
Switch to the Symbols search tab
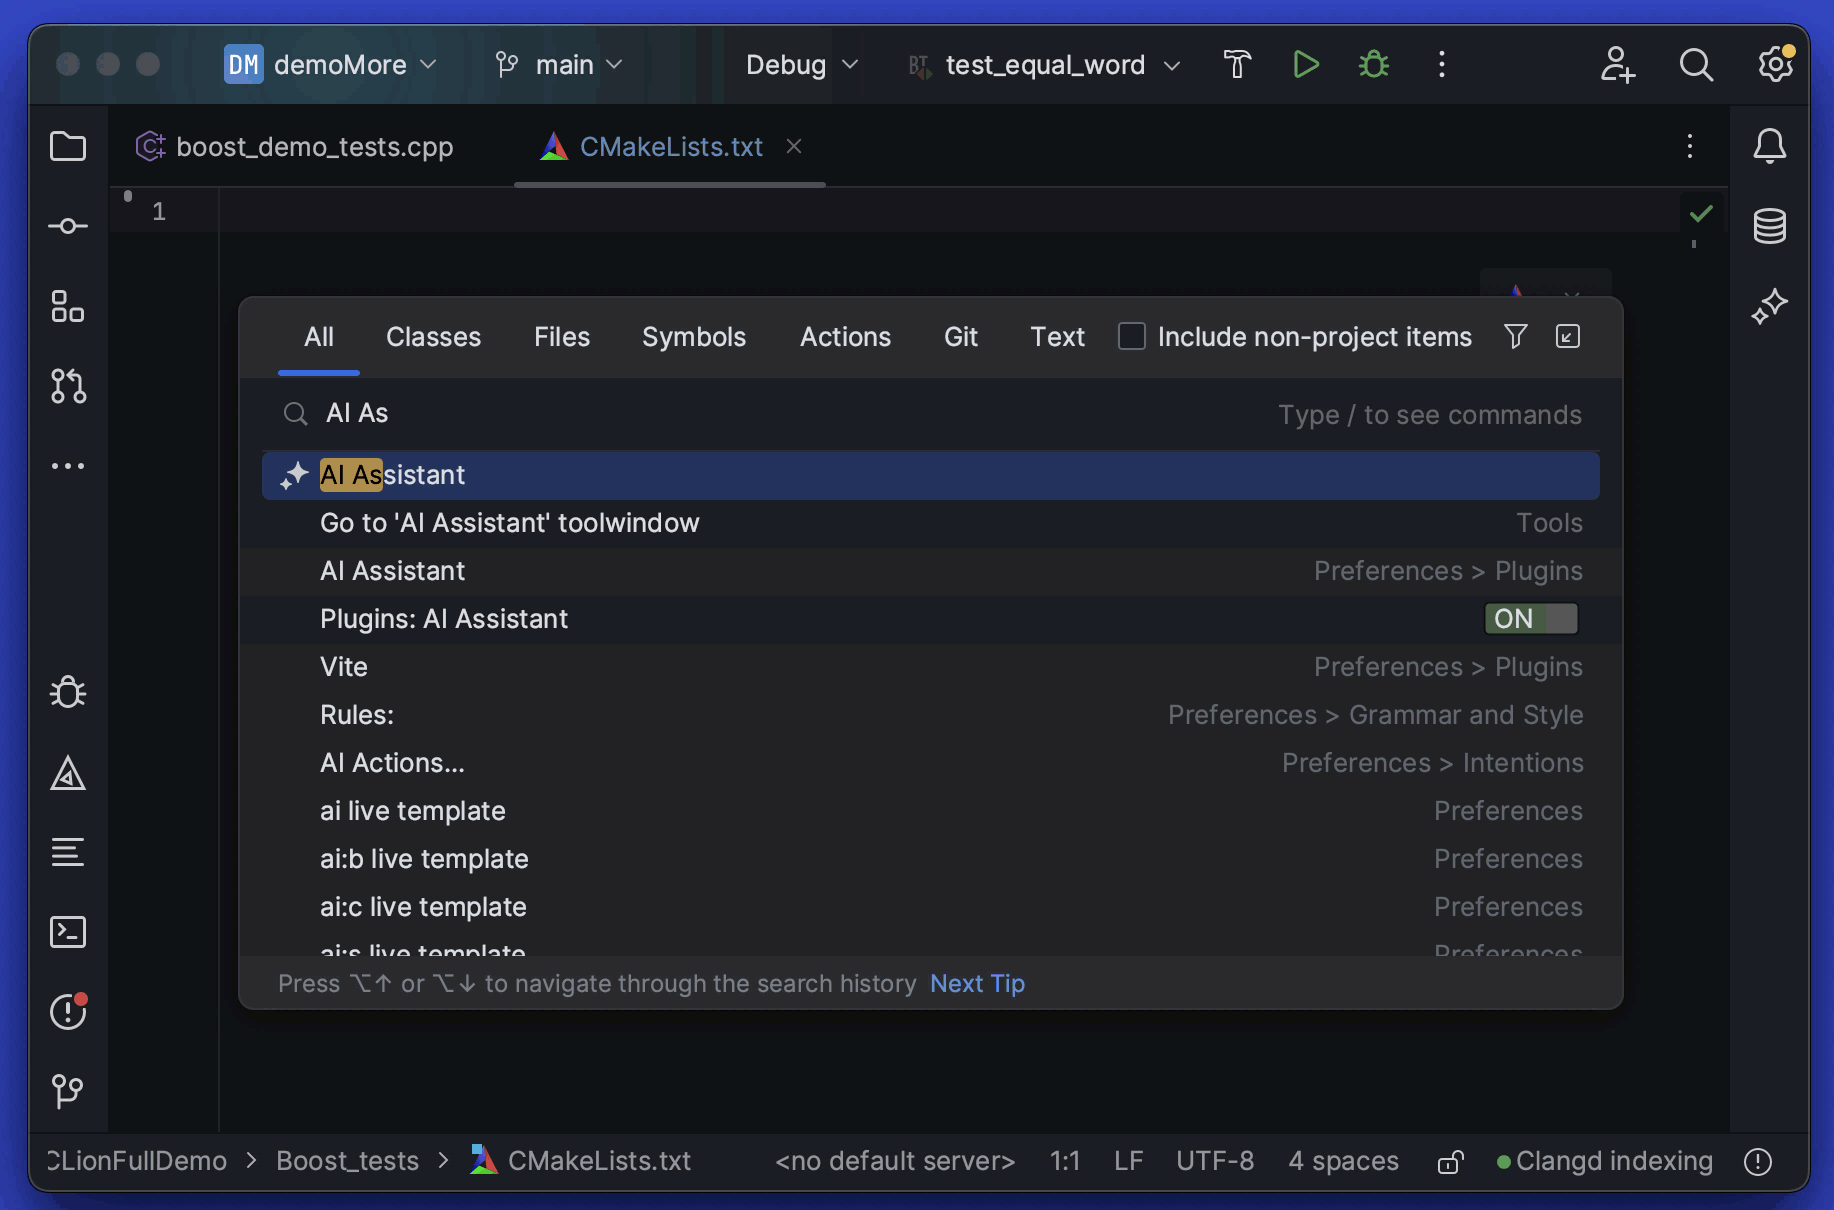pos(694,337)
